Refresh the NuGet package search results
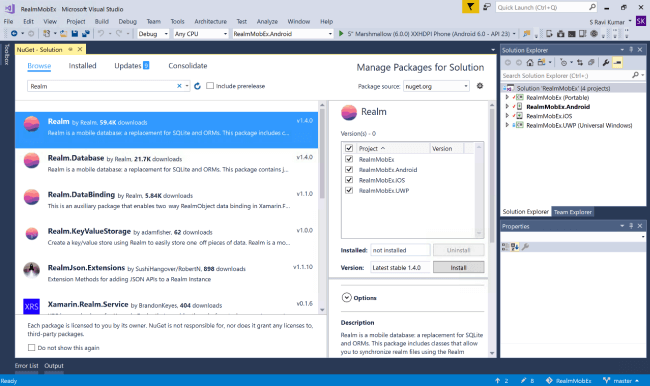The image size is (650, 386). (197, 86)
